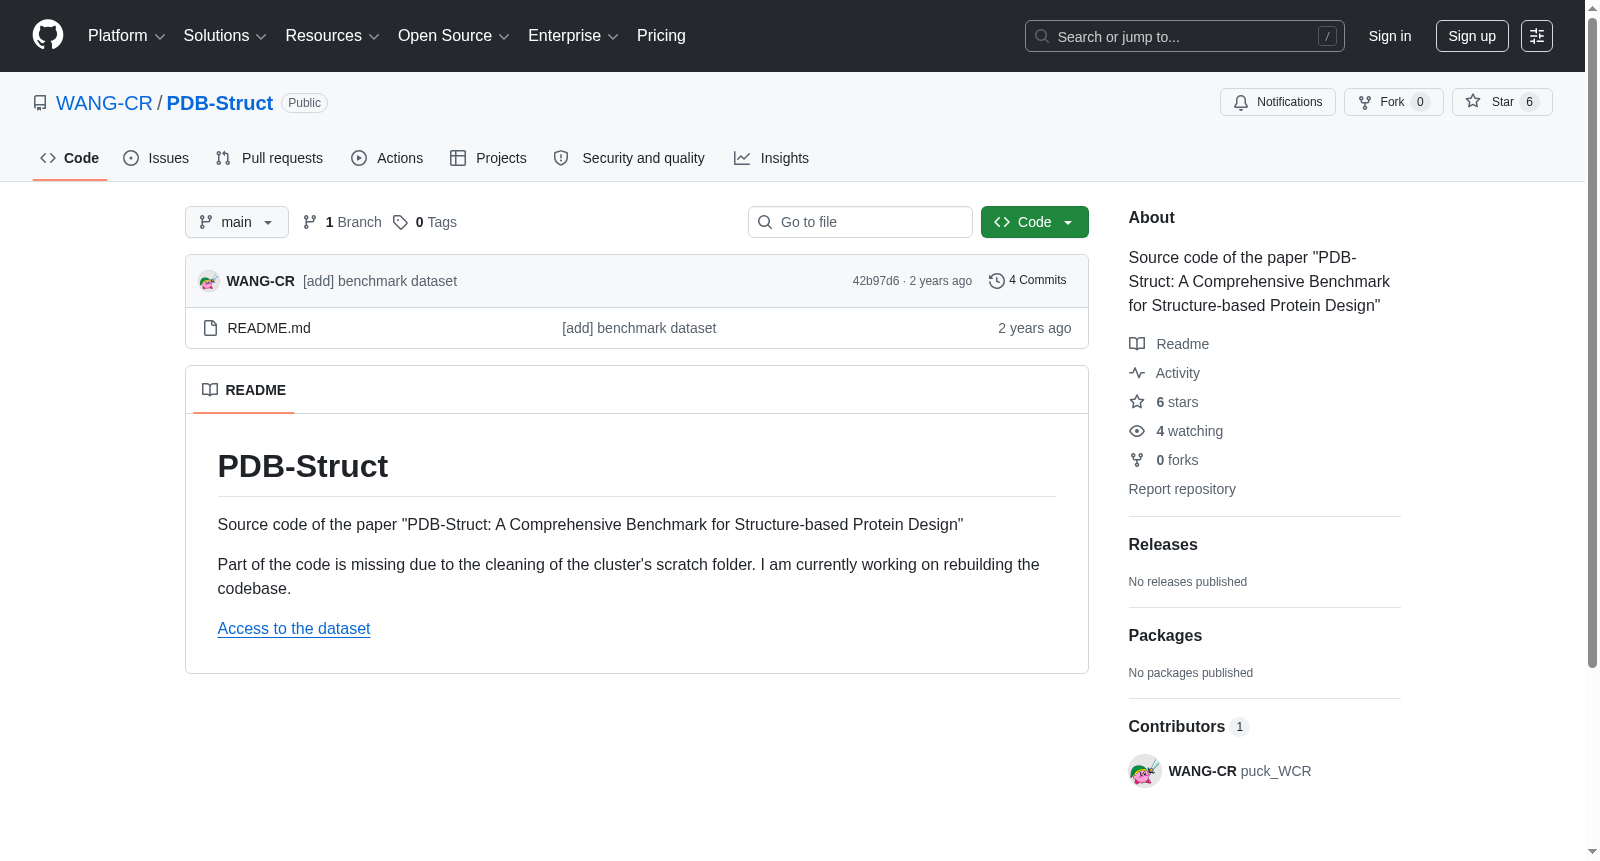Click the repository icon beside WANG-CR
The height and width of the screenshot is (861, 1600).
[x=40, y=103]
